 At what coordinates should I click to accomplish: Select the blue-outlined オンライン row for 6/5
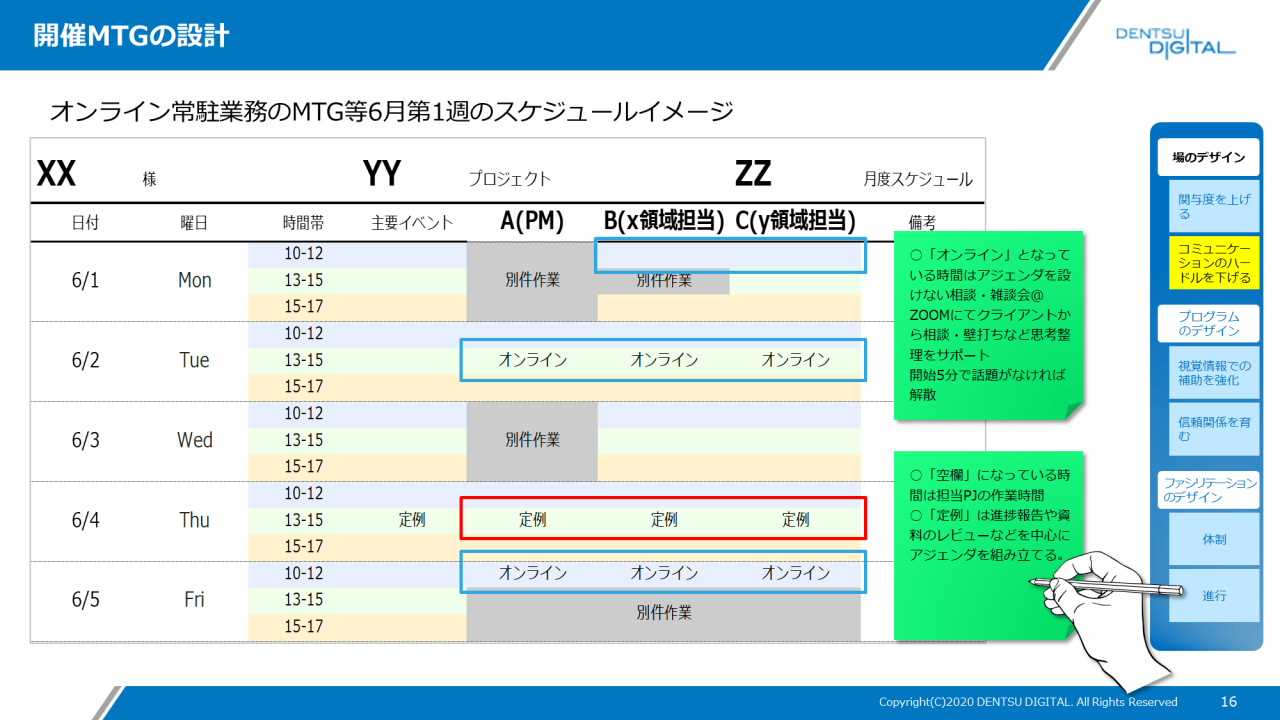coord(662,573)
